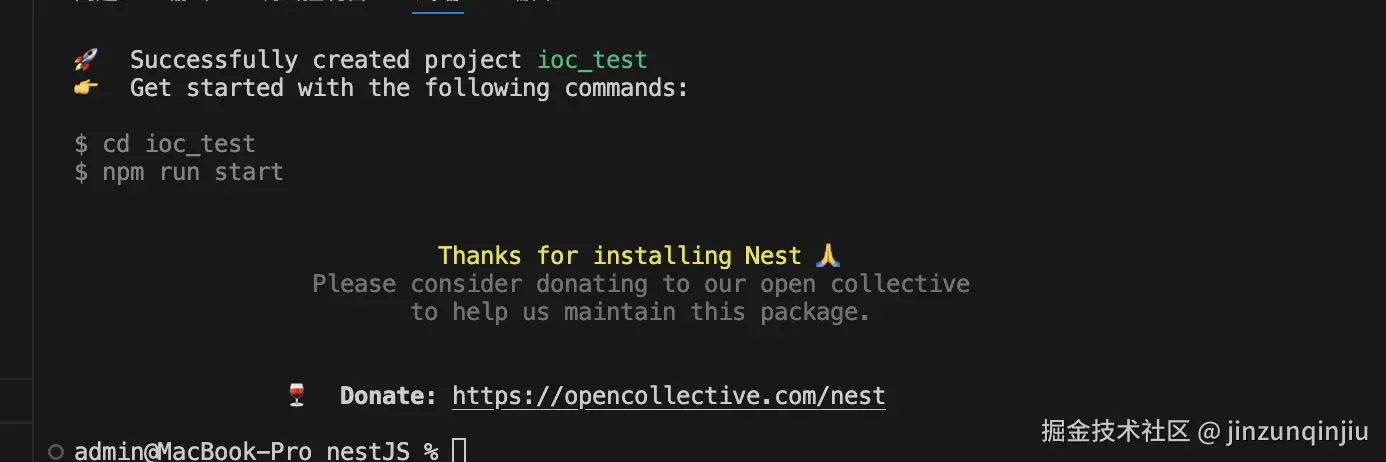Click the 'cd ioc_test' command line
1386x462 pixels.
pos(177,144)
